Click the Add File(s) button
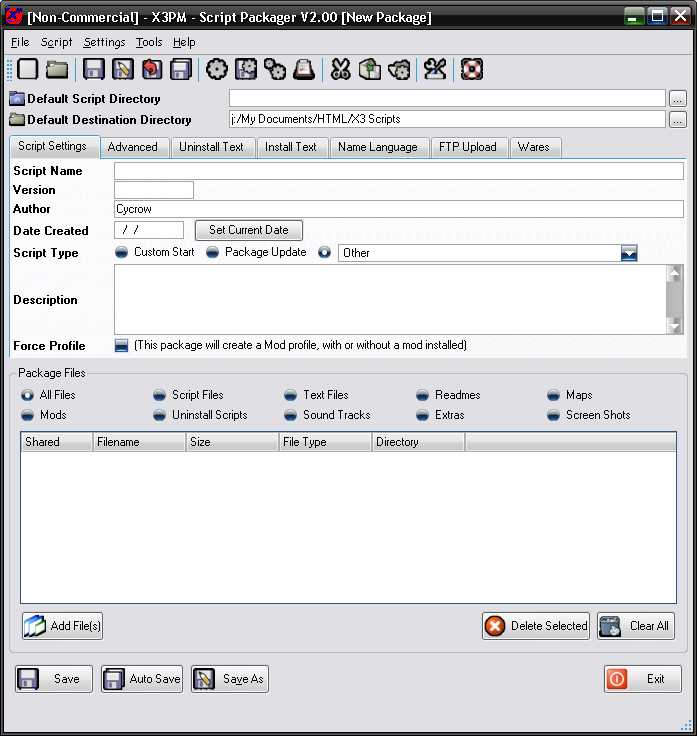 pos(63,626)
